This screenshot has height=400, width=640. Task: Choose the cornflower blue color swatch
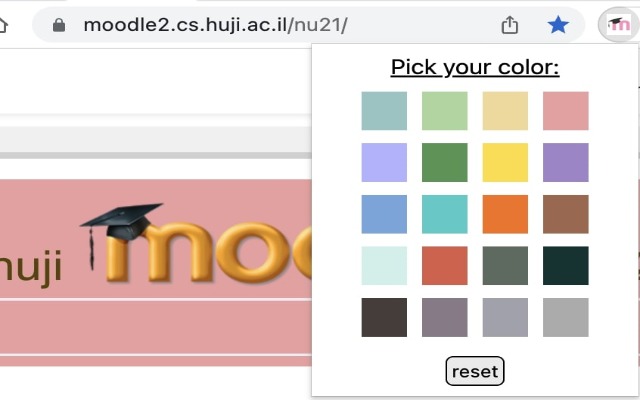[384, 214]
